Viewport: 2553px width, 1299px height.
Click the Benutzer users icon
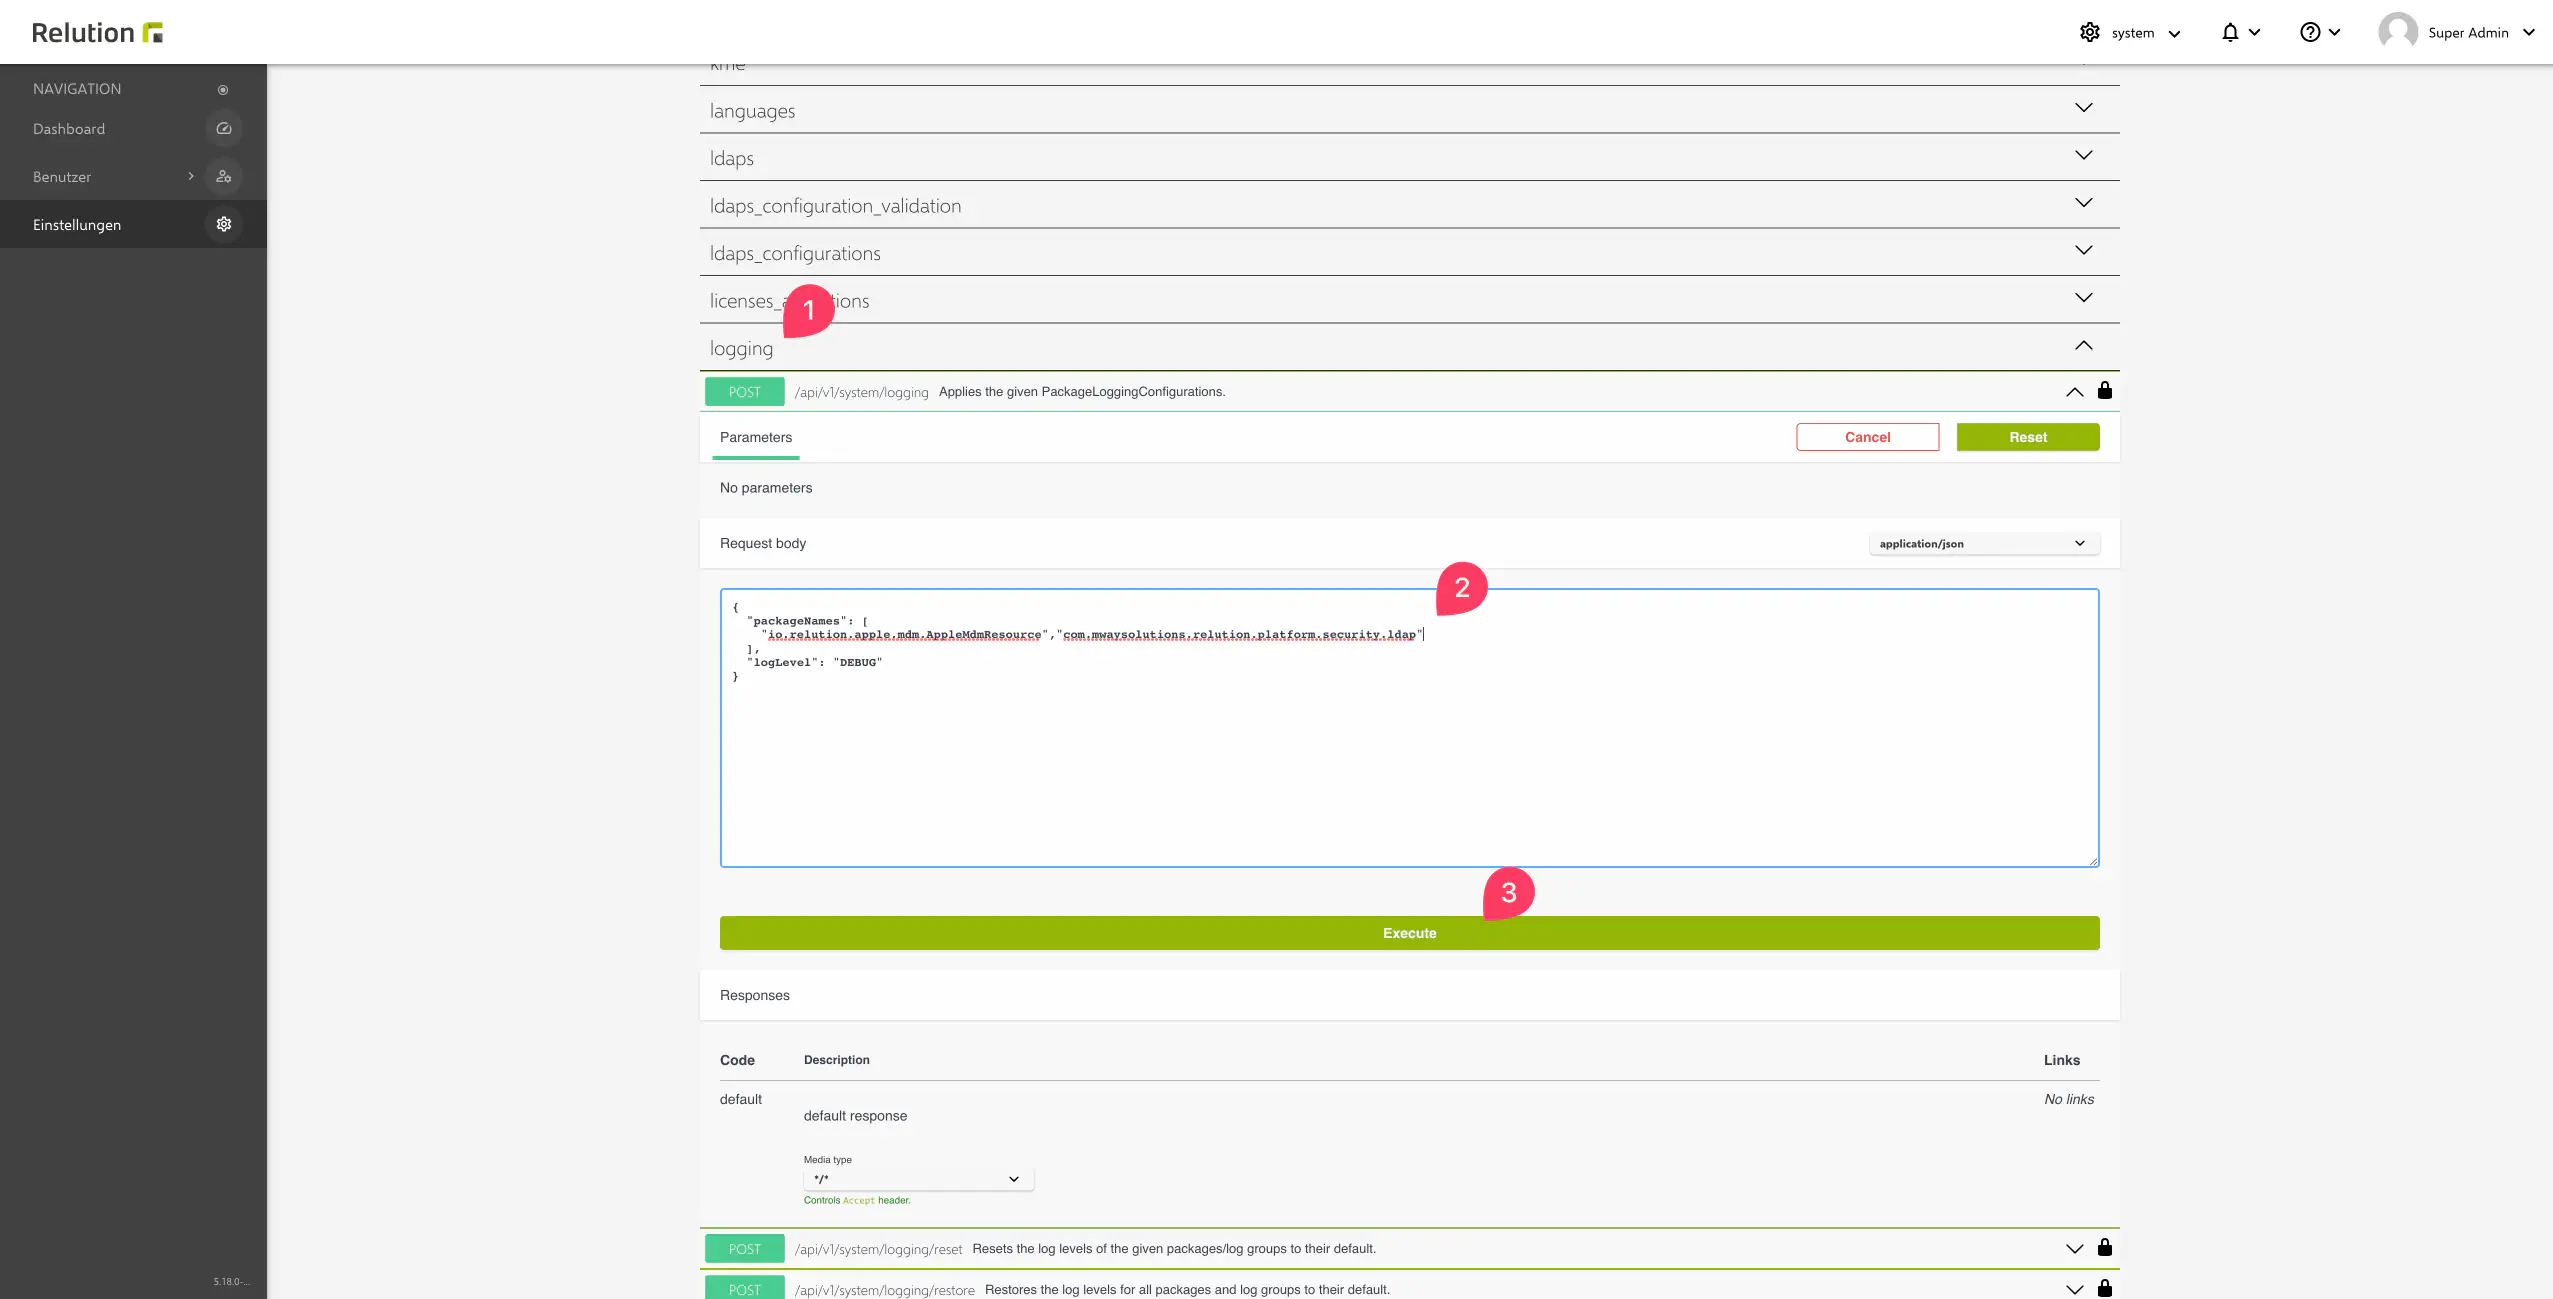tap(224, 177)
